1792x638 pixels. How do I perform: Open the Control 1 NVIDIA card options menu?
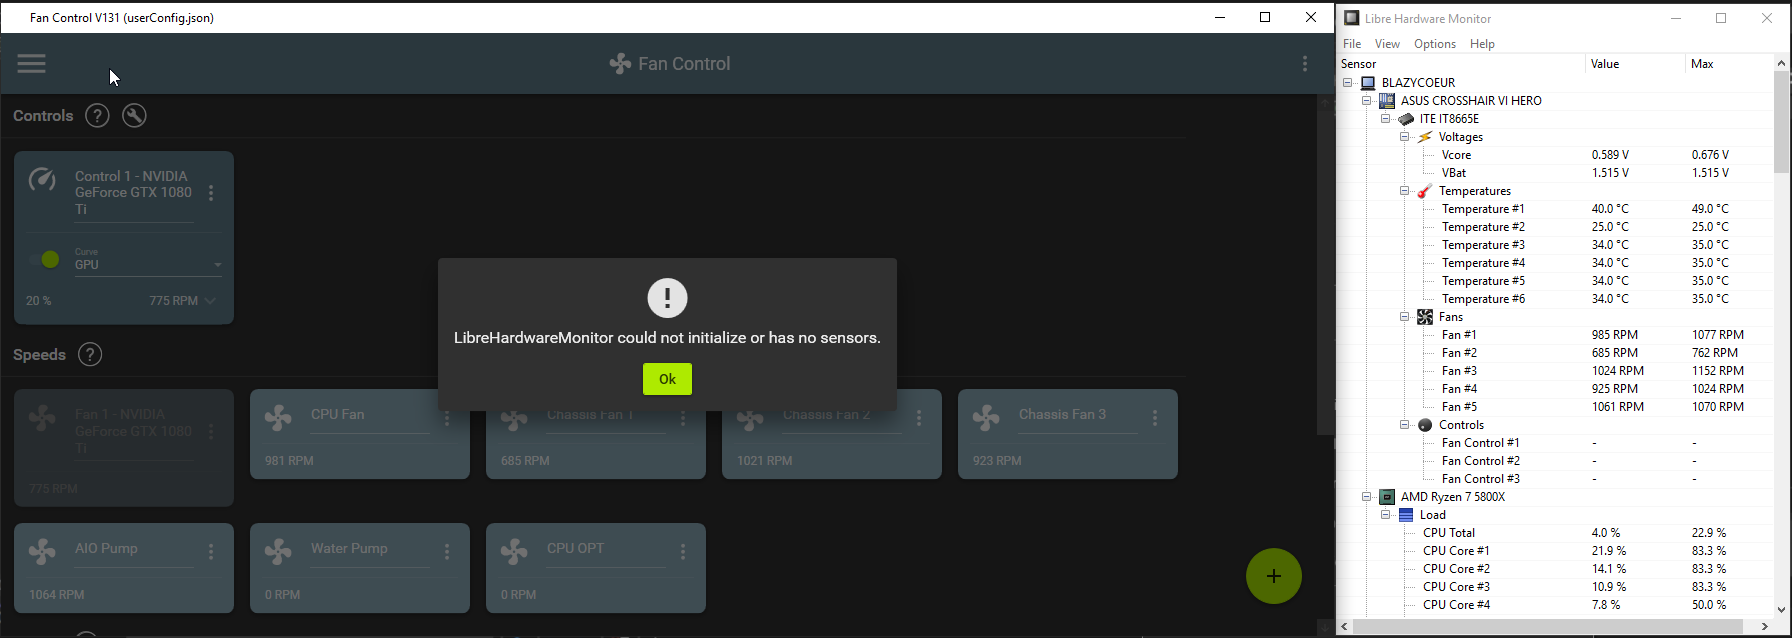(x=211, y=193)
